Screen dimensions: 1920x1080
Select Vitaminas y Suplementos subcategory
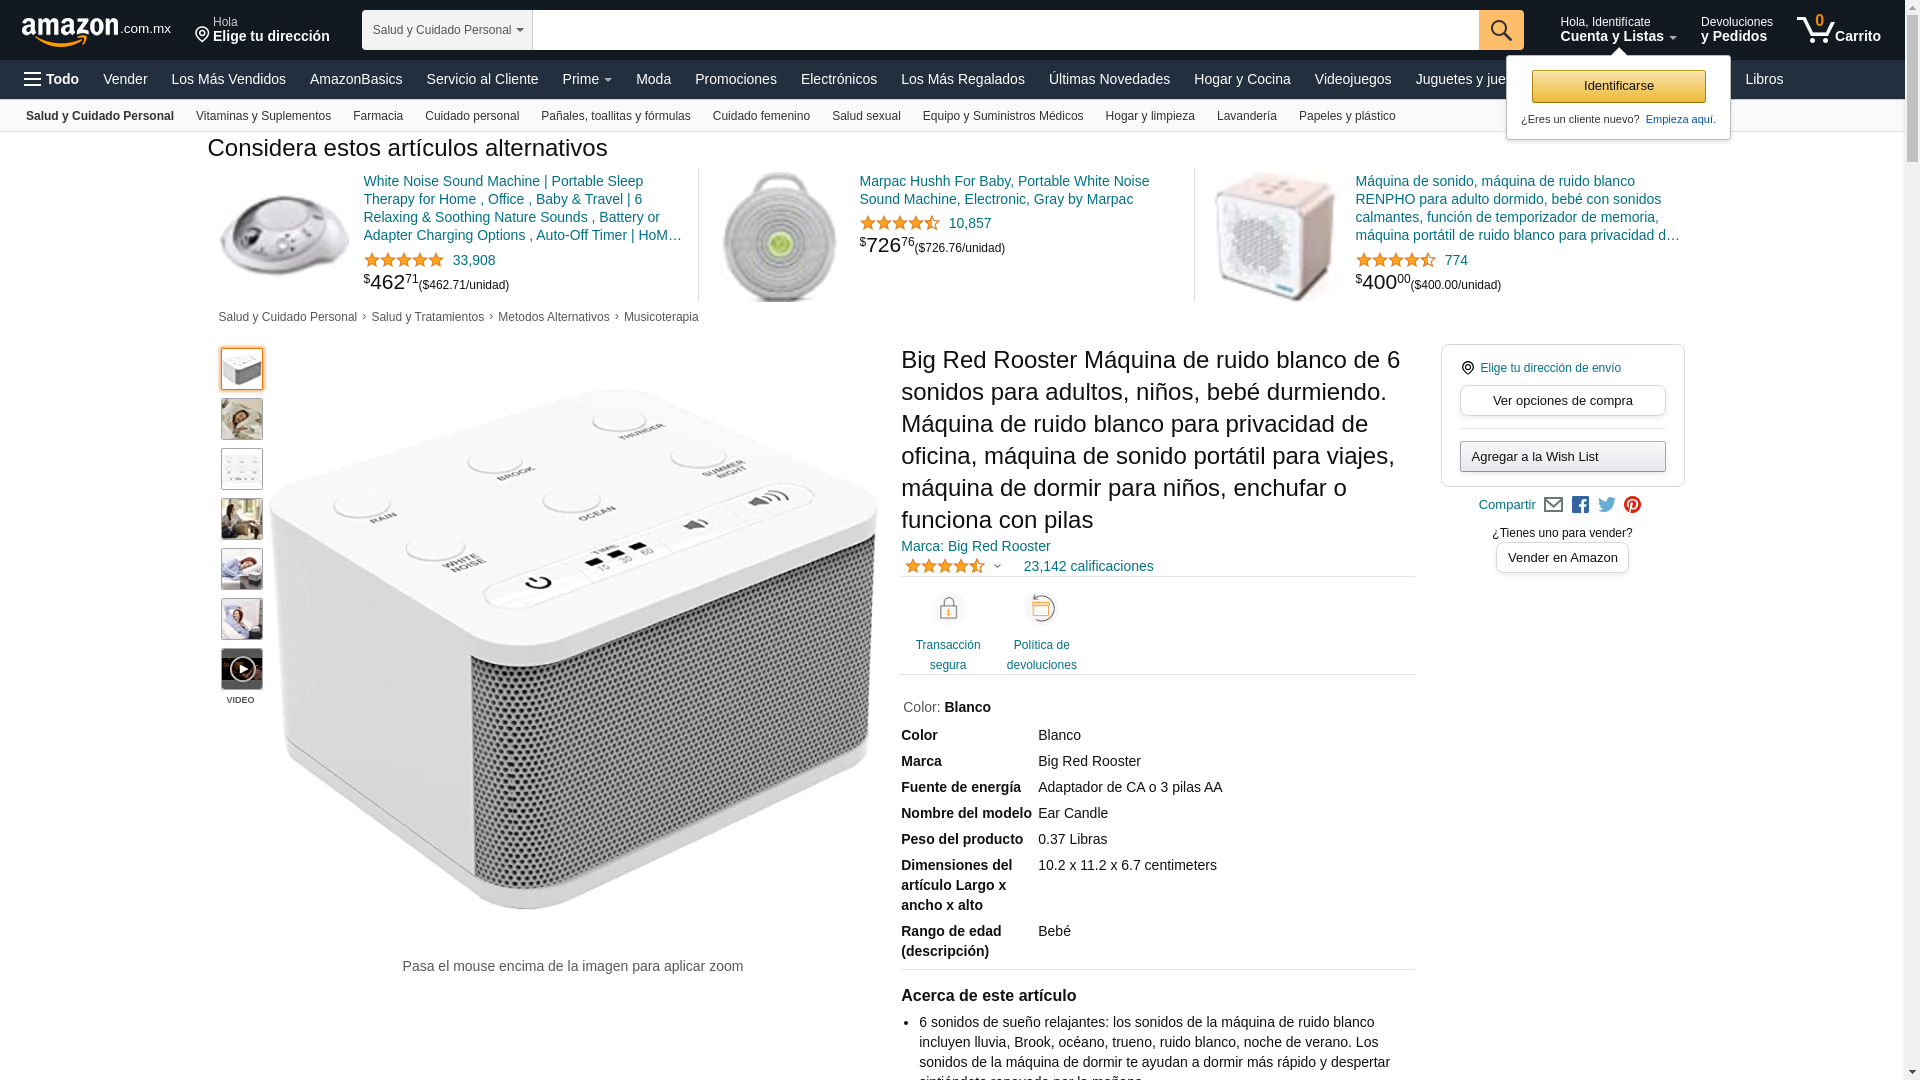pyautogui.click(x=263, y=116)
